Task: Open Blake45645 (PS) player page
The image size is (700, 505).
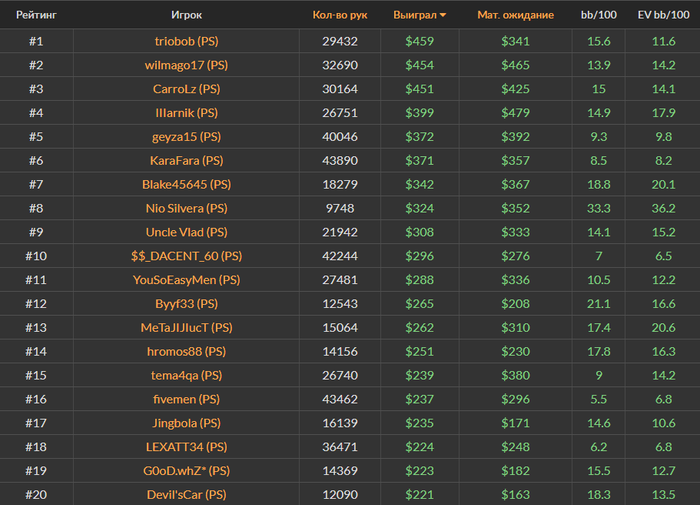Action: point(186,184)
